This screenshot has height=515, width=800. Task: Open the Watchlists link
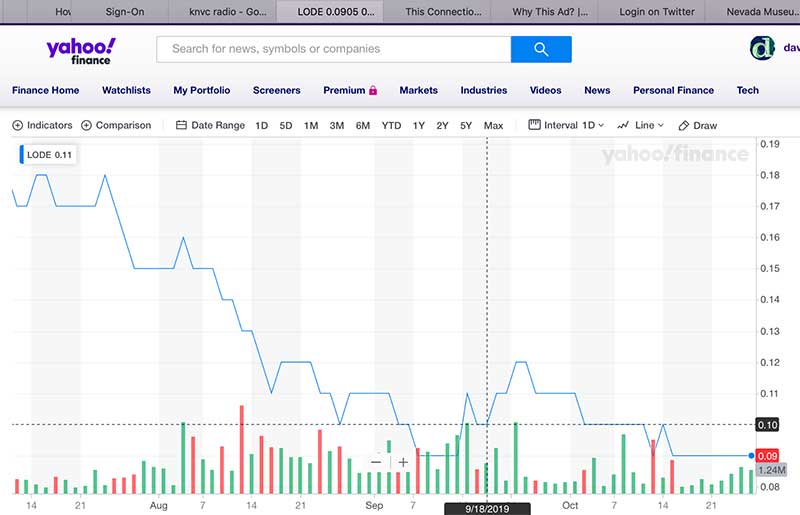click(126, 90)
